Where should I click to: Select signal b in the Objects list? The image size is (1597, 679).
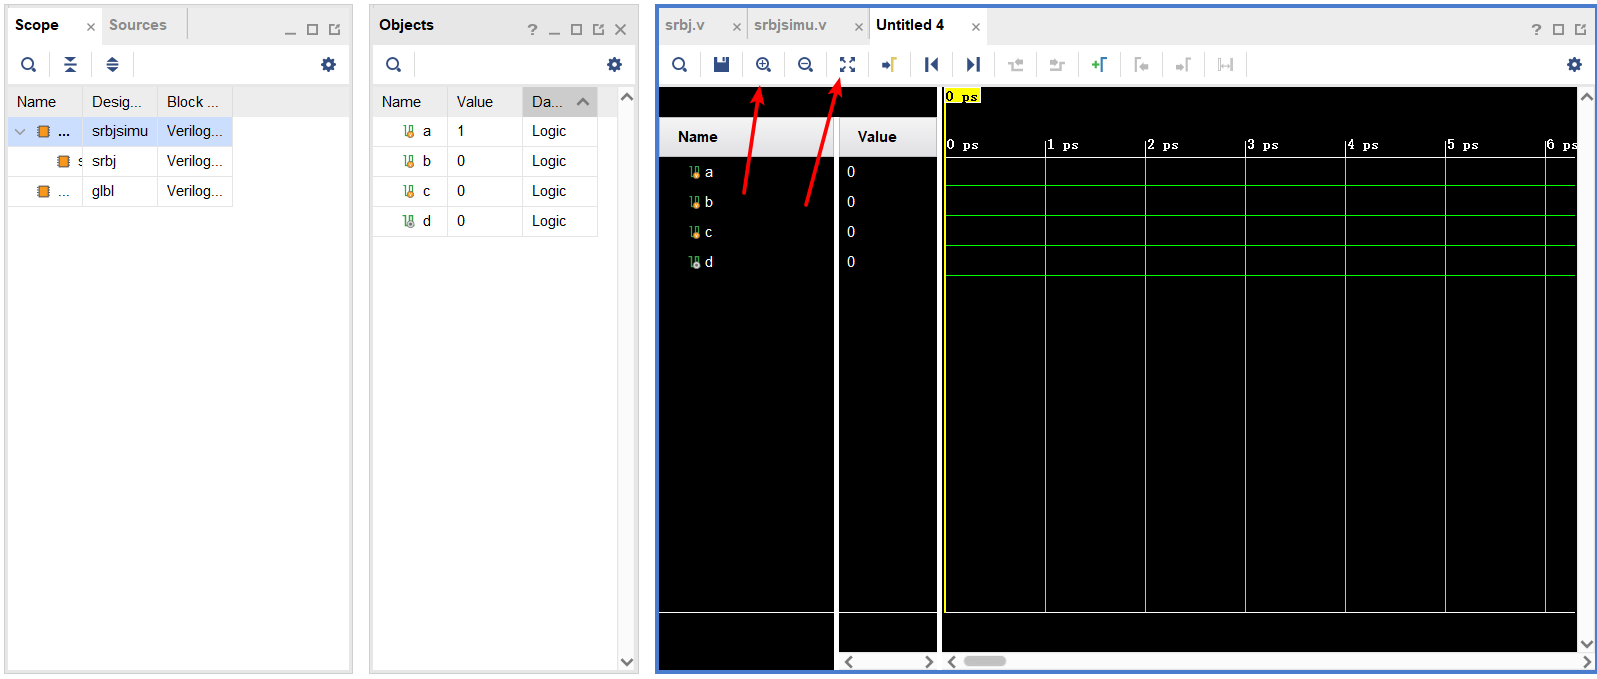click(x=426, y=161)
